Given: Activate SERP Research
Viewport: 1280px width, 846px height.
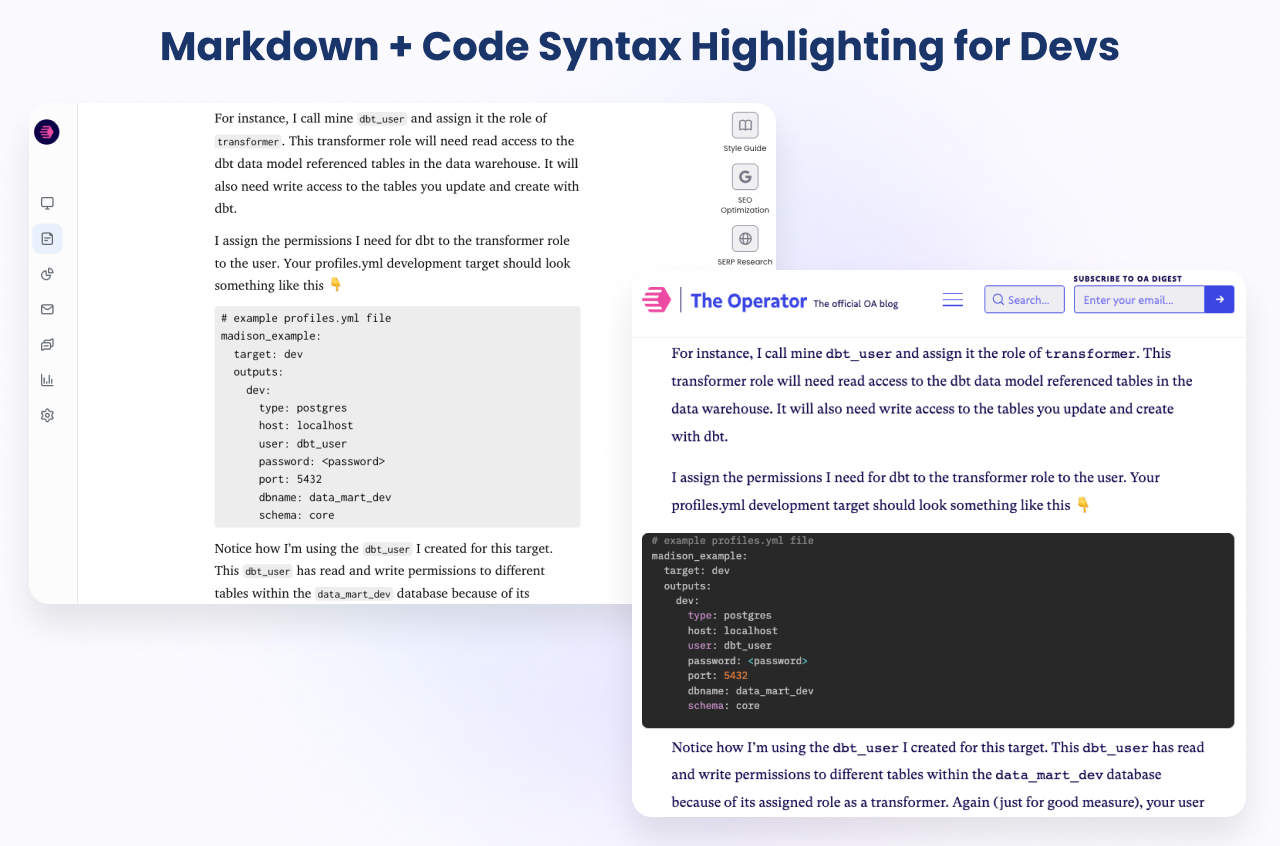Looking at the screenshot, I should tap(744, 238).
